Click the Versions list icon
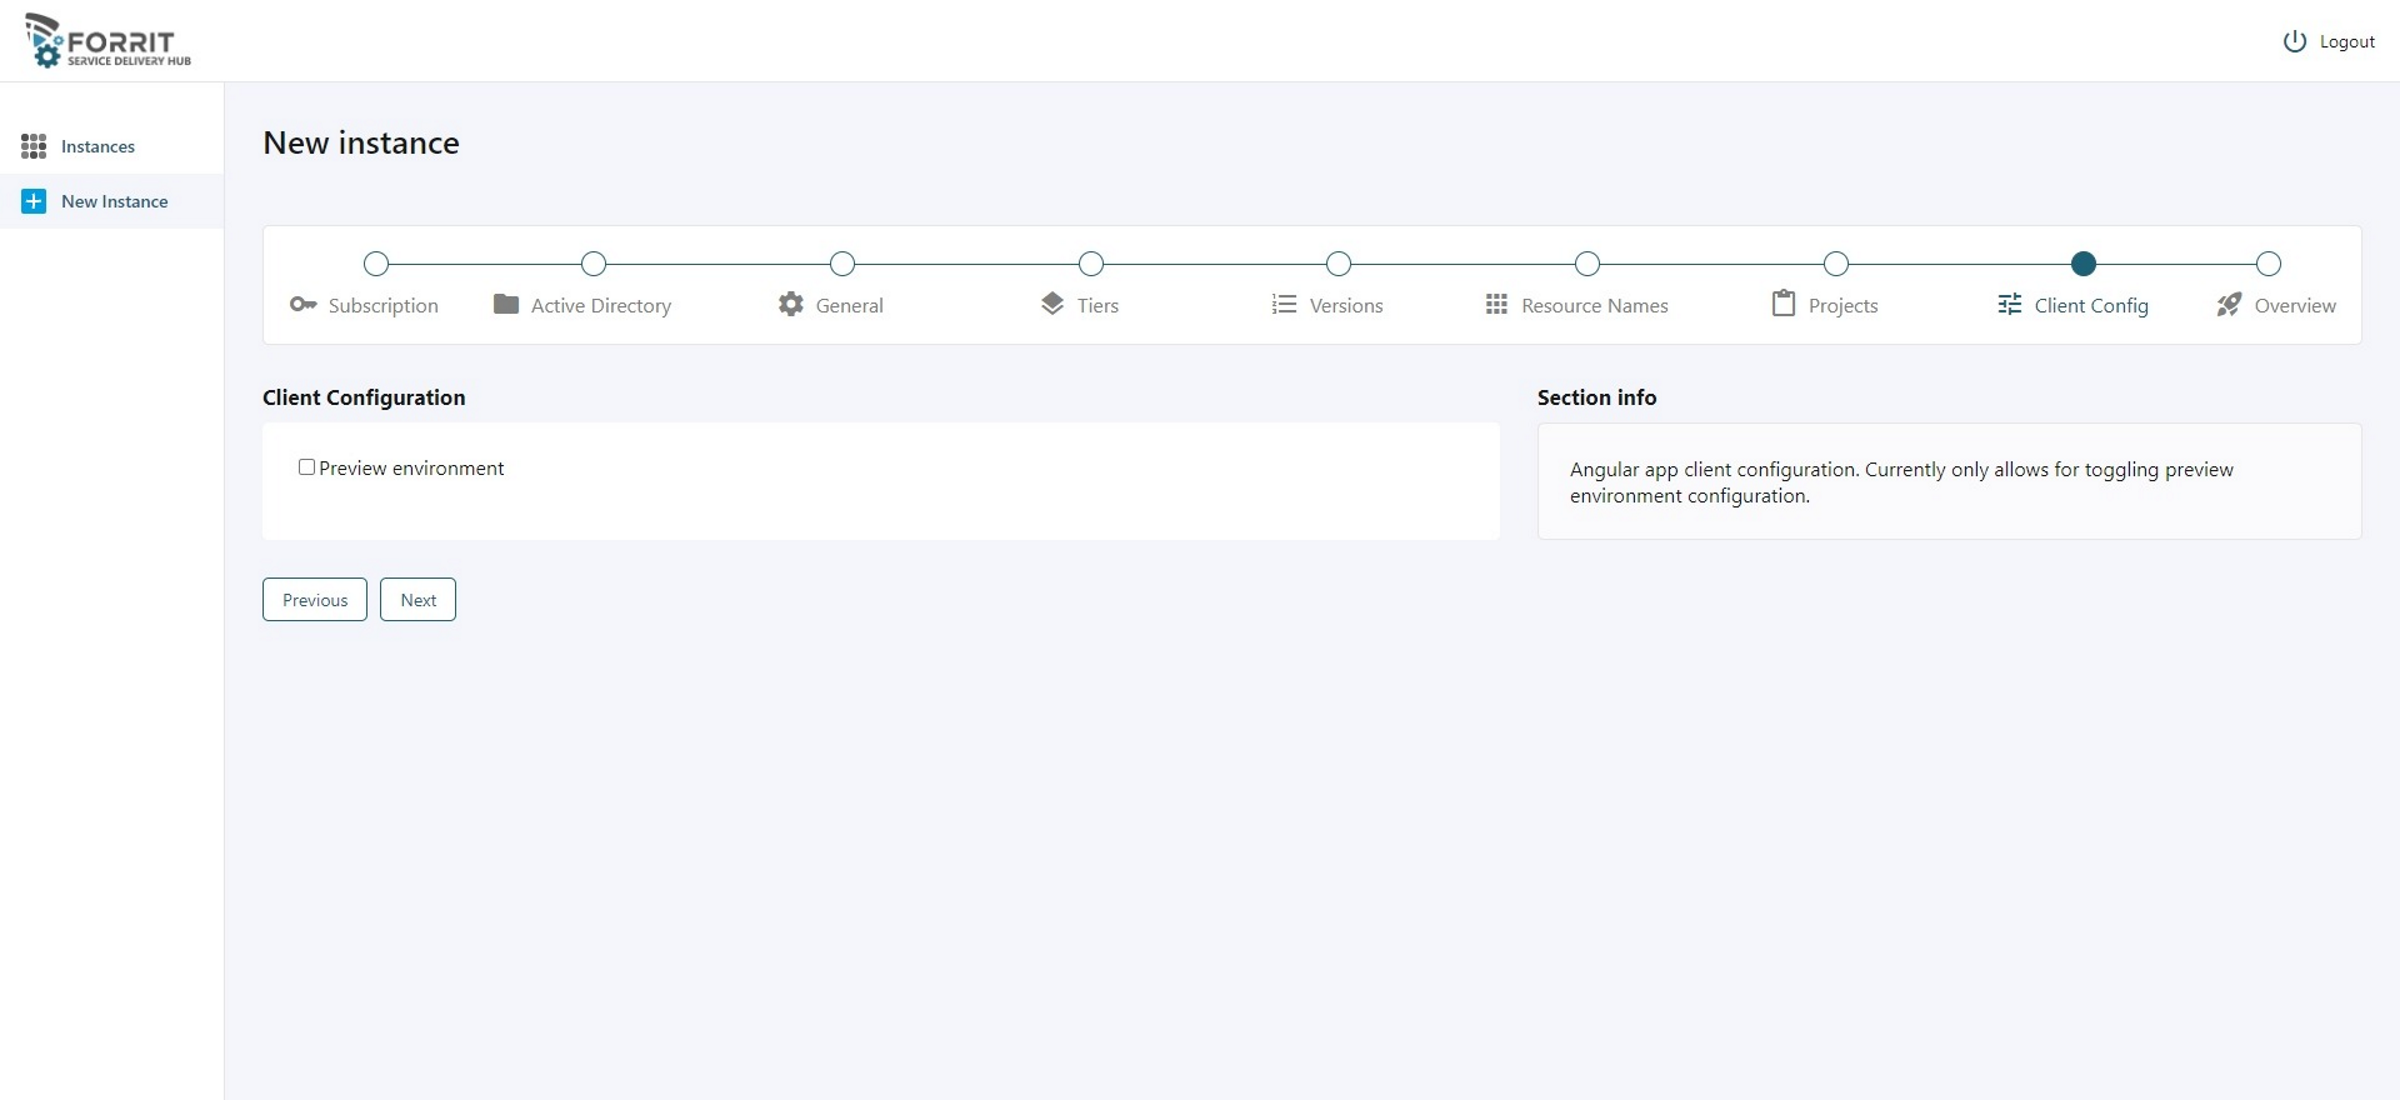 click(x=1284, y=304)
